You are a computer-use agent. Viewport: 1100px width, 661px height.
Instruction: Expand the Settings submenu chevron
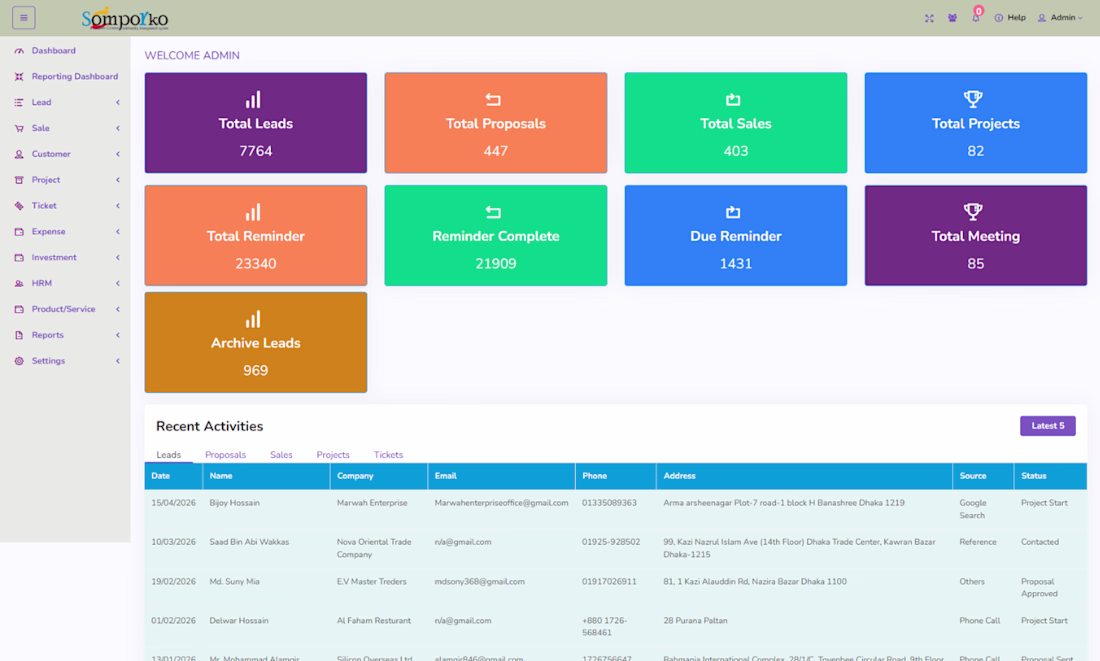[x=118, y=361]
